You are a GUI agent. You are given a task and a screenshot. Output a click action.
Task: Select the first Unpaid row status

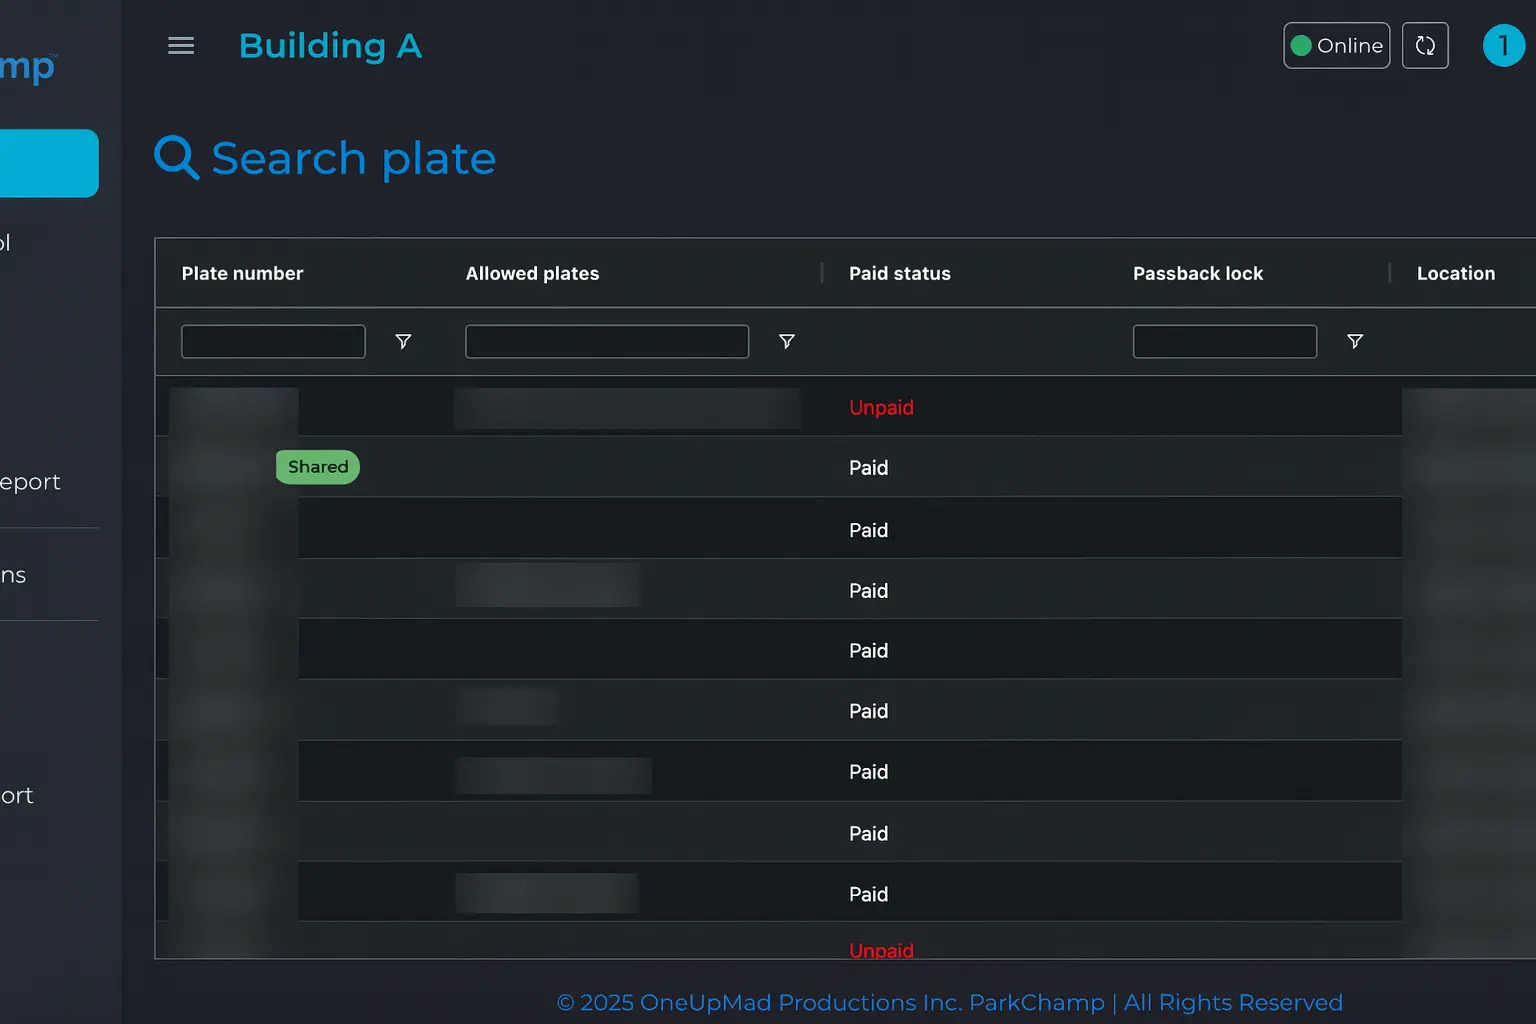click(x=881, y=408)
